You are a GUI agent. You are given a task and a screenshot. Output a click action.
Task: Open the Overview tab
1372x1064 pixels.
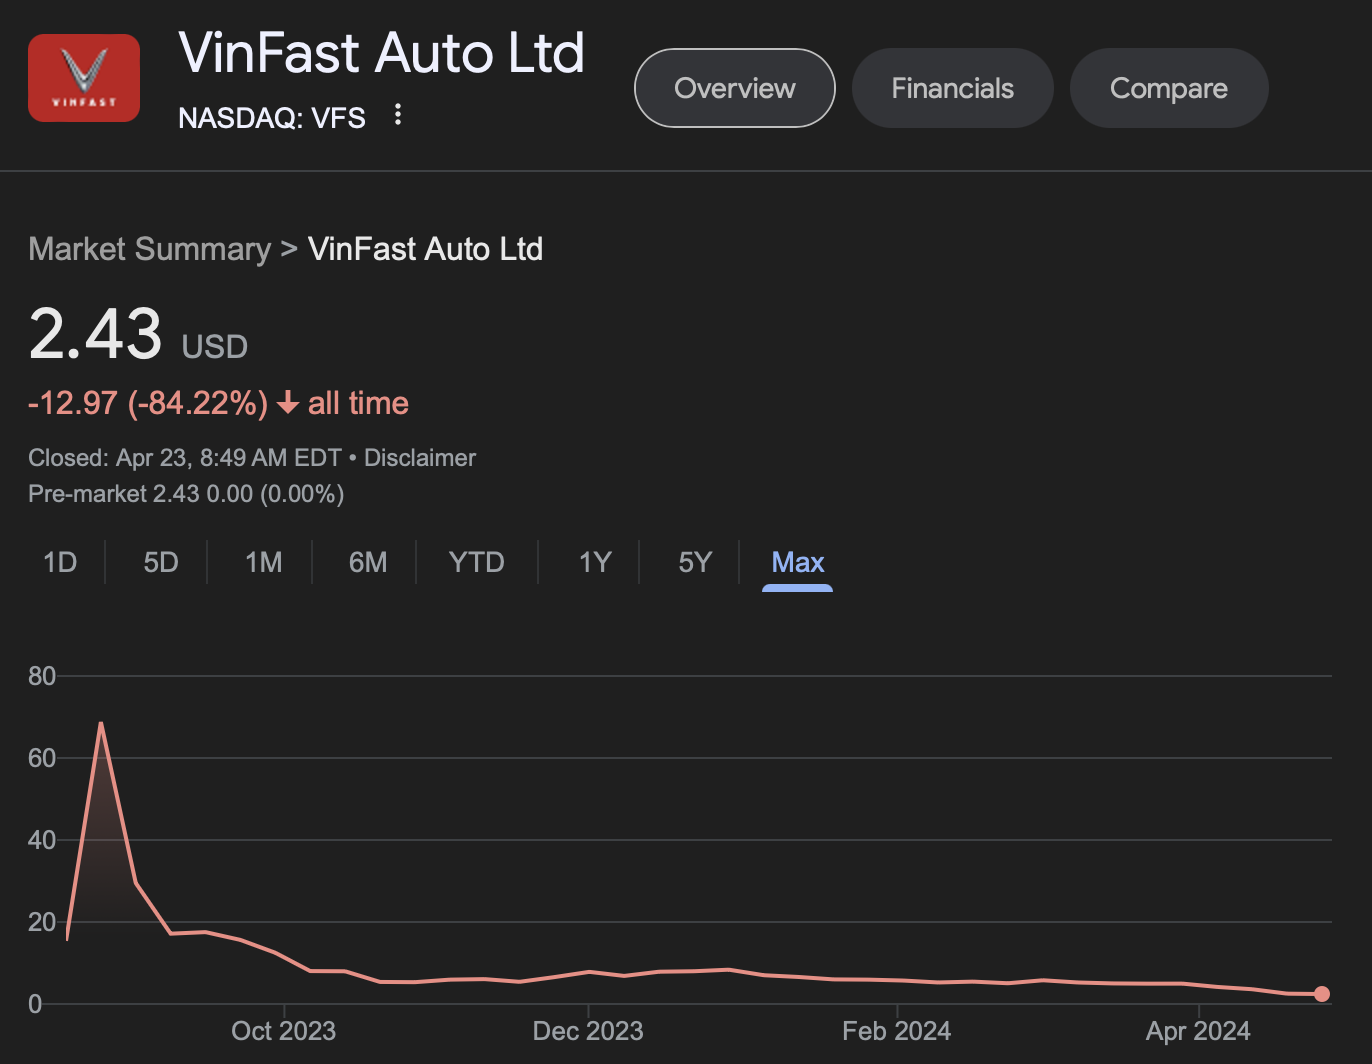coord(735,88)
